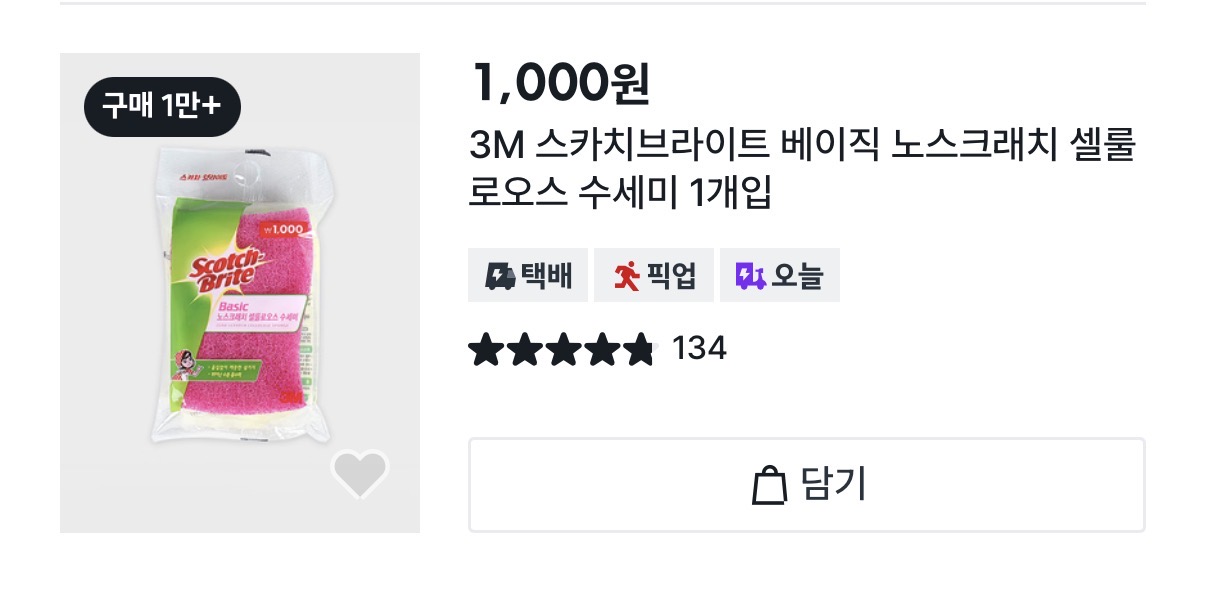Click the first star in the rating
Screen dimensions: 1206x597
tap(485, 350)
